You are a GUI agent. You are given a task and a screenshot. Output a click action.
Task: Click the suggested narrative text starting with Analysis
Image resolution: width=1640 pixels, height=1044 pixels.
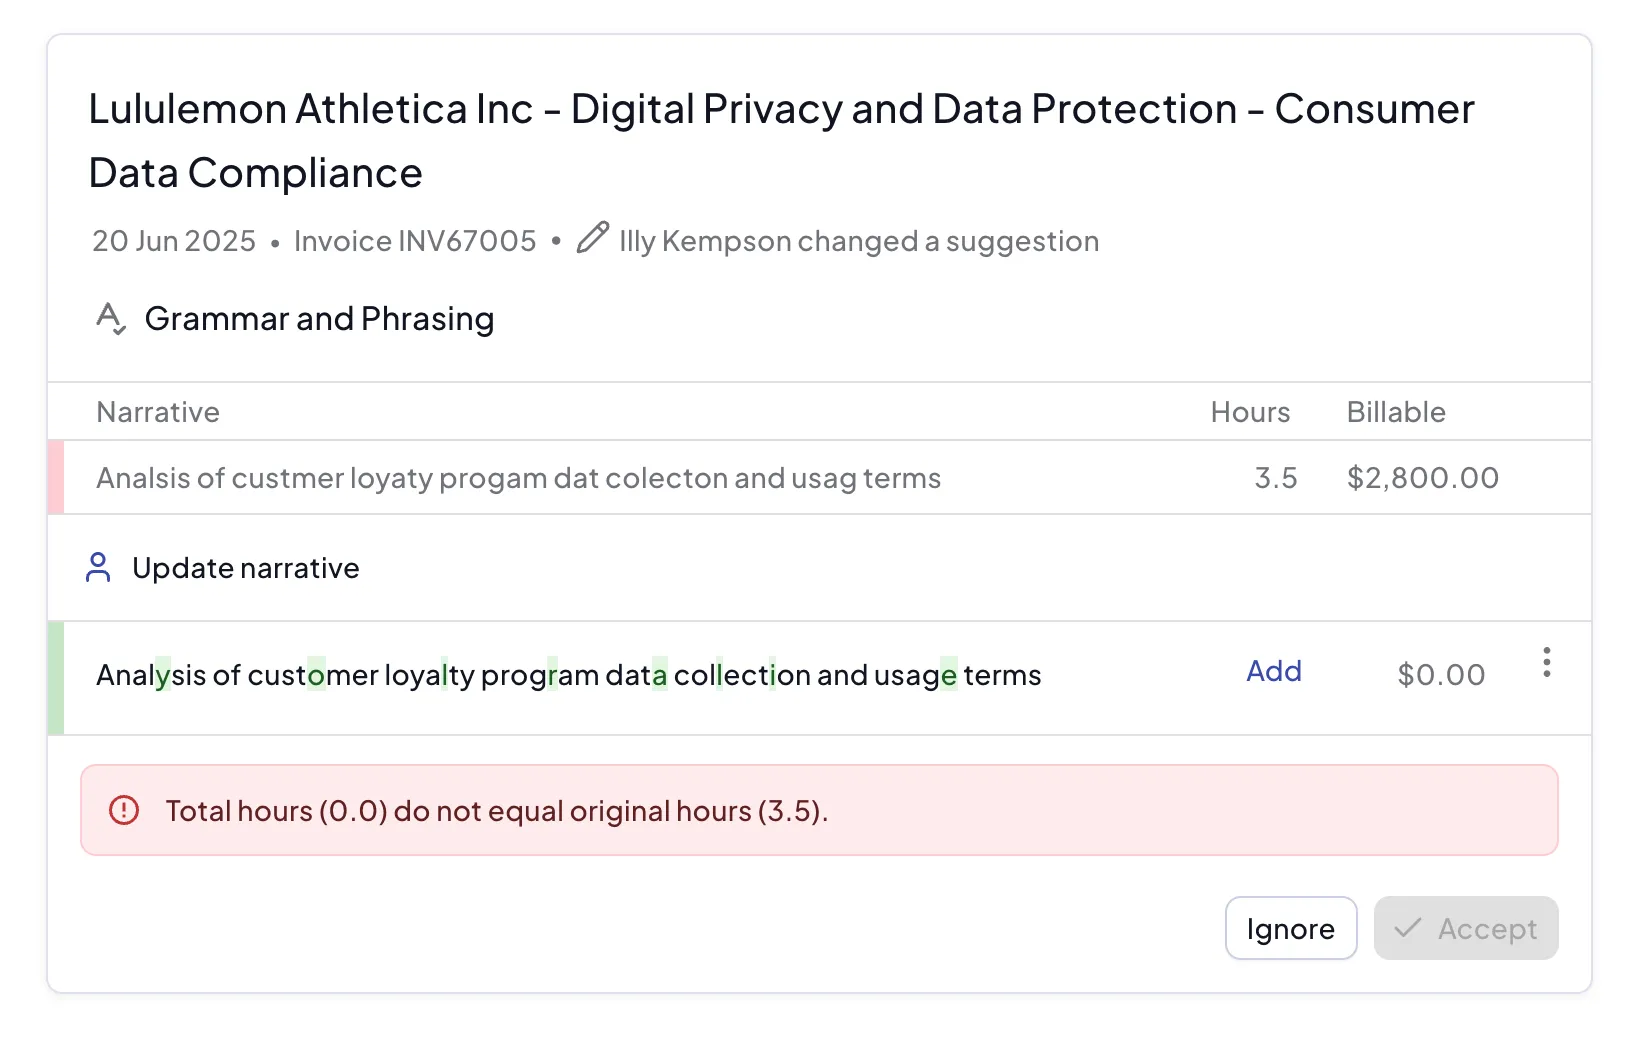(x=568, y=676)
